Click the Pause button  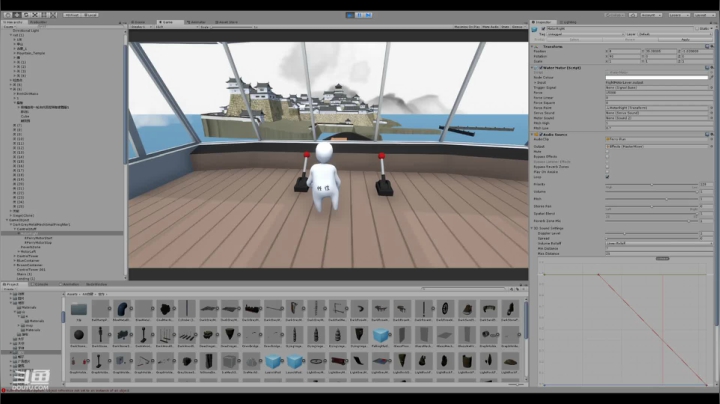pos(359,15)
